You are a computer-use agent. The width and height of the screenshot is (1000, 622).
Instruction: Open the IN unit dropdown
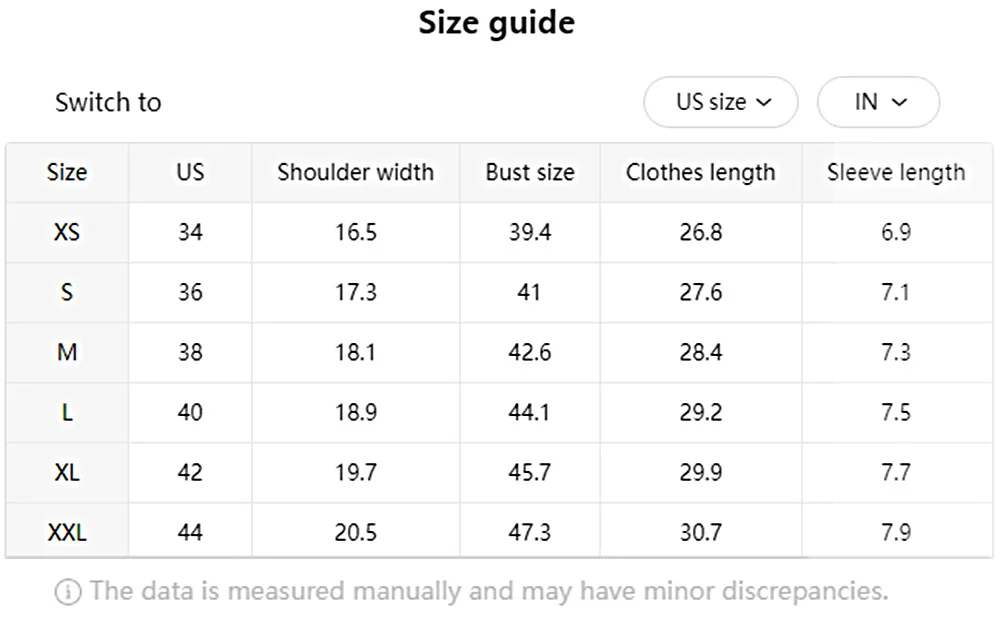878,101
